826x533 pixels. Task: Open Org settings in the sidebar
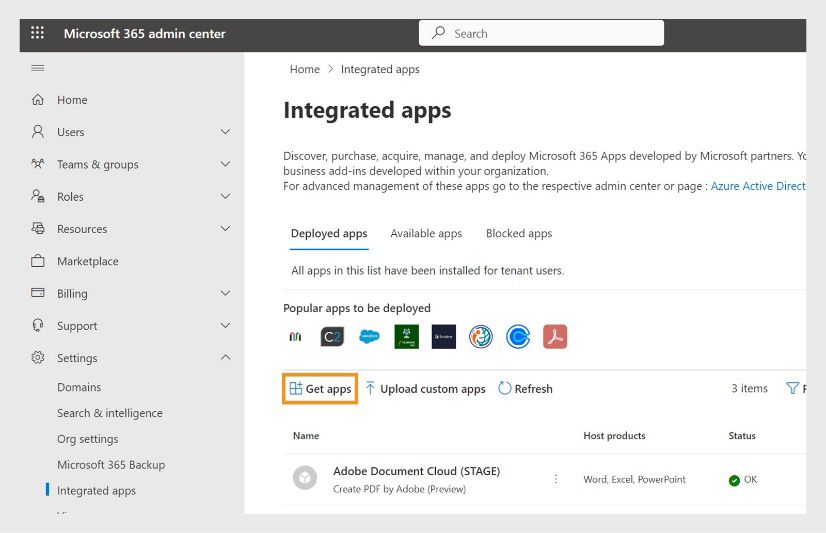[87, 439]
